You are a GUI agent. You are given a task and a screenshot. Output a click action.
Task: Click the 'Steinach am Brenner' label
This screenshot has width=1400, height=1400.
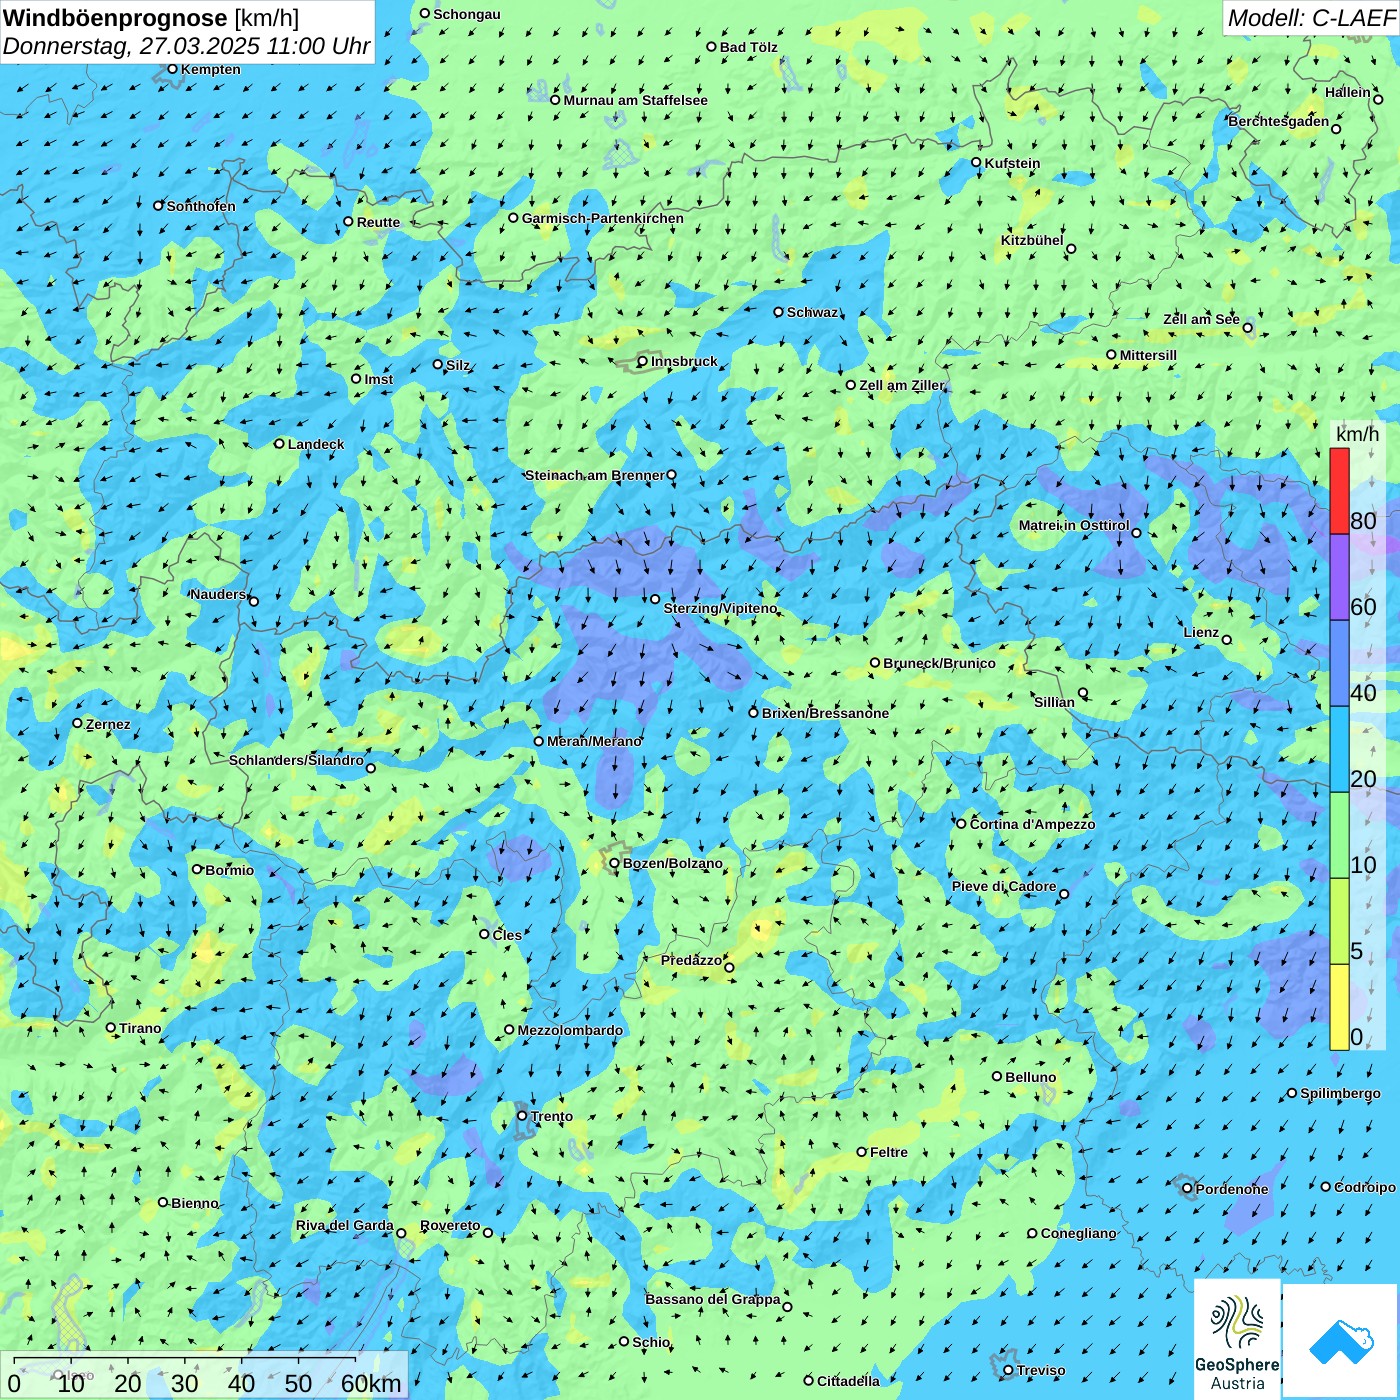click(x=595, y=475)
